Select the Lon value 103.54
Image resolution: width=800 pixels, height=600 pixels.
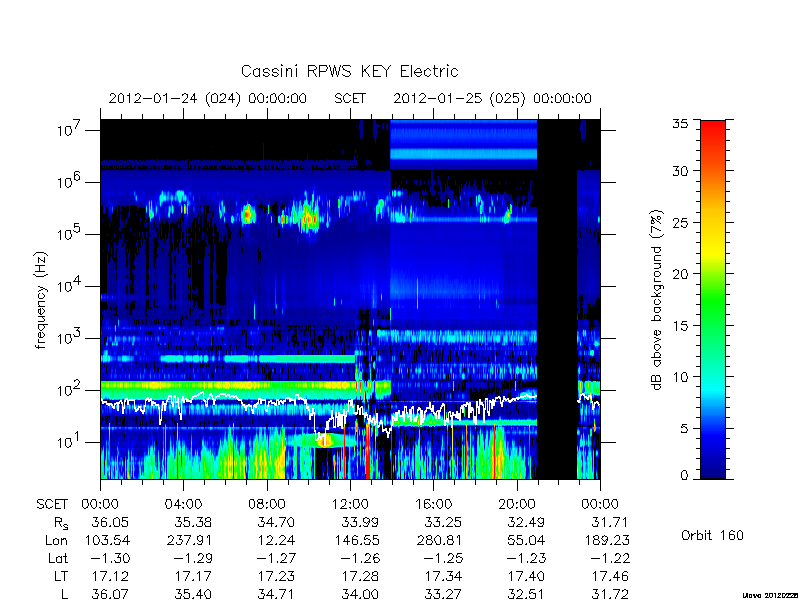(x=107, y=540)
